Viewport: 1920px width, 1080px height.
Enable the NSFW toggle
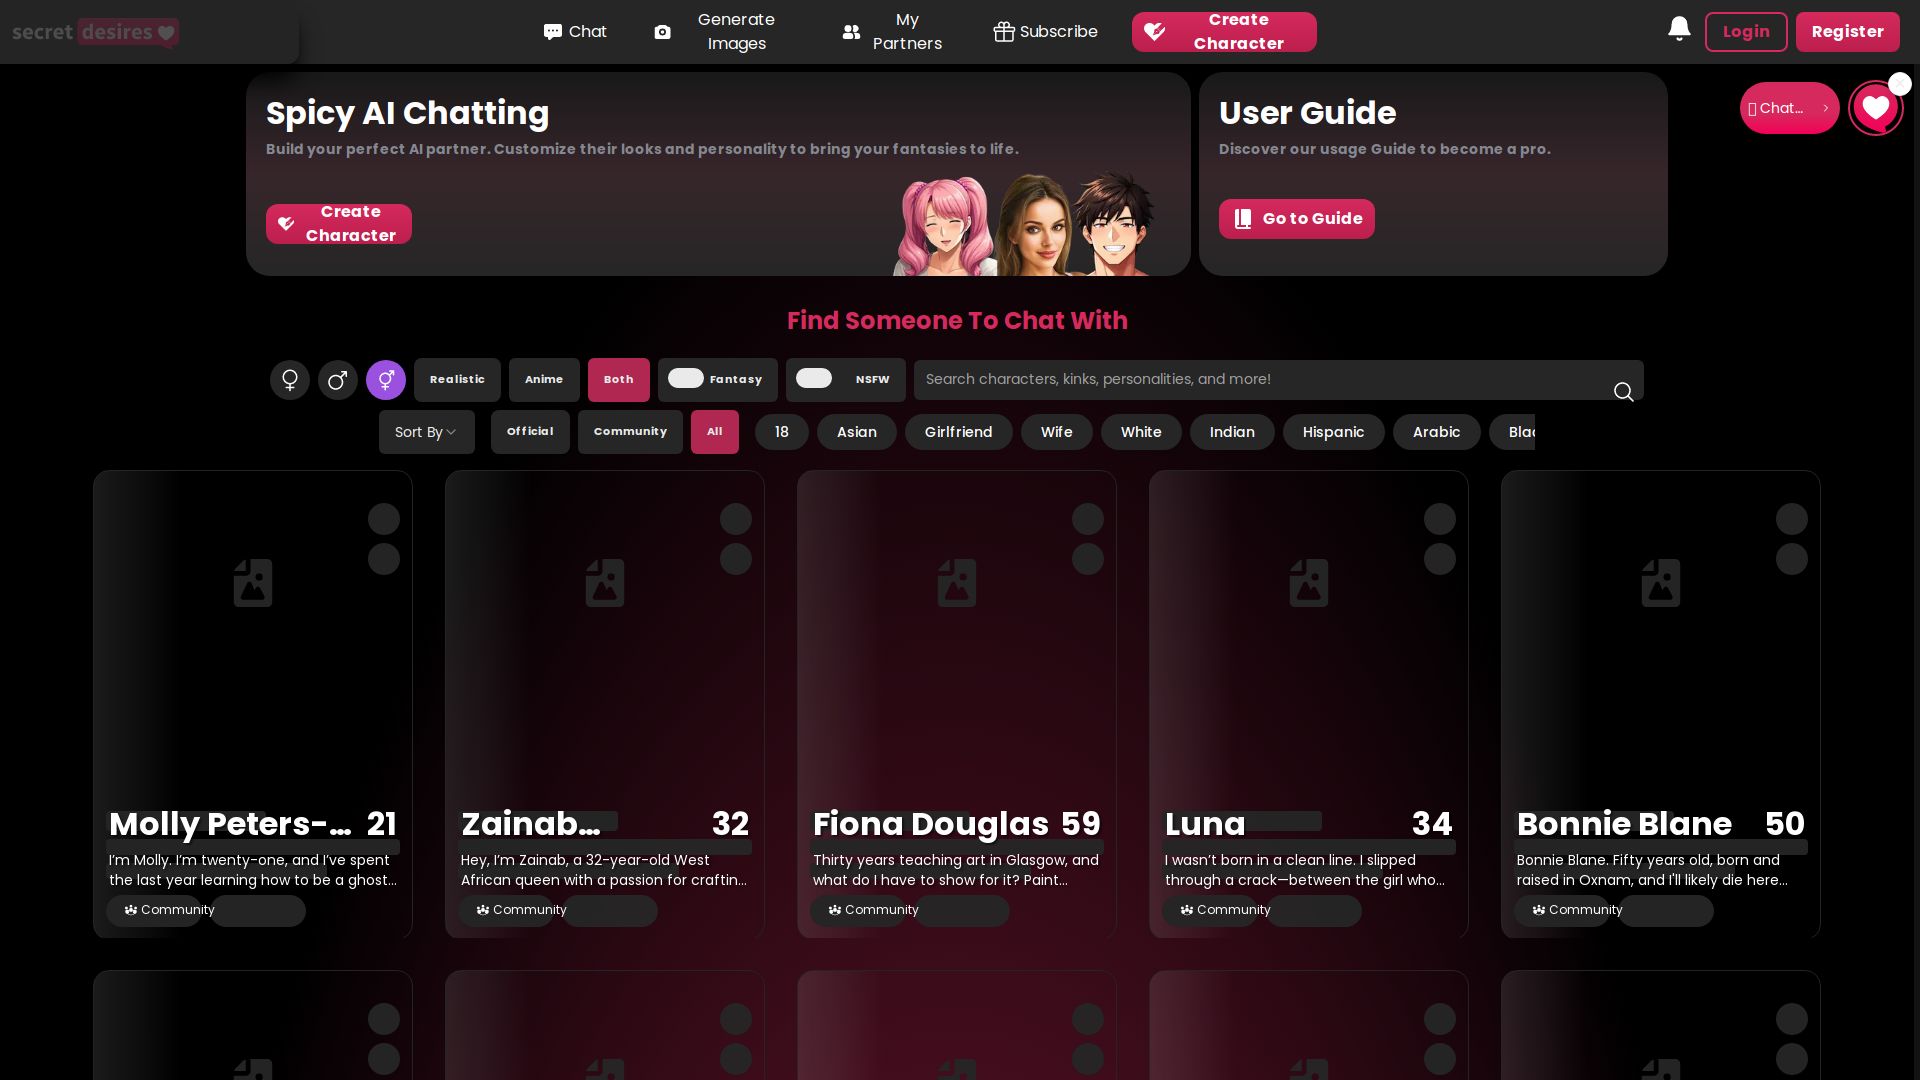pos(814,378)
